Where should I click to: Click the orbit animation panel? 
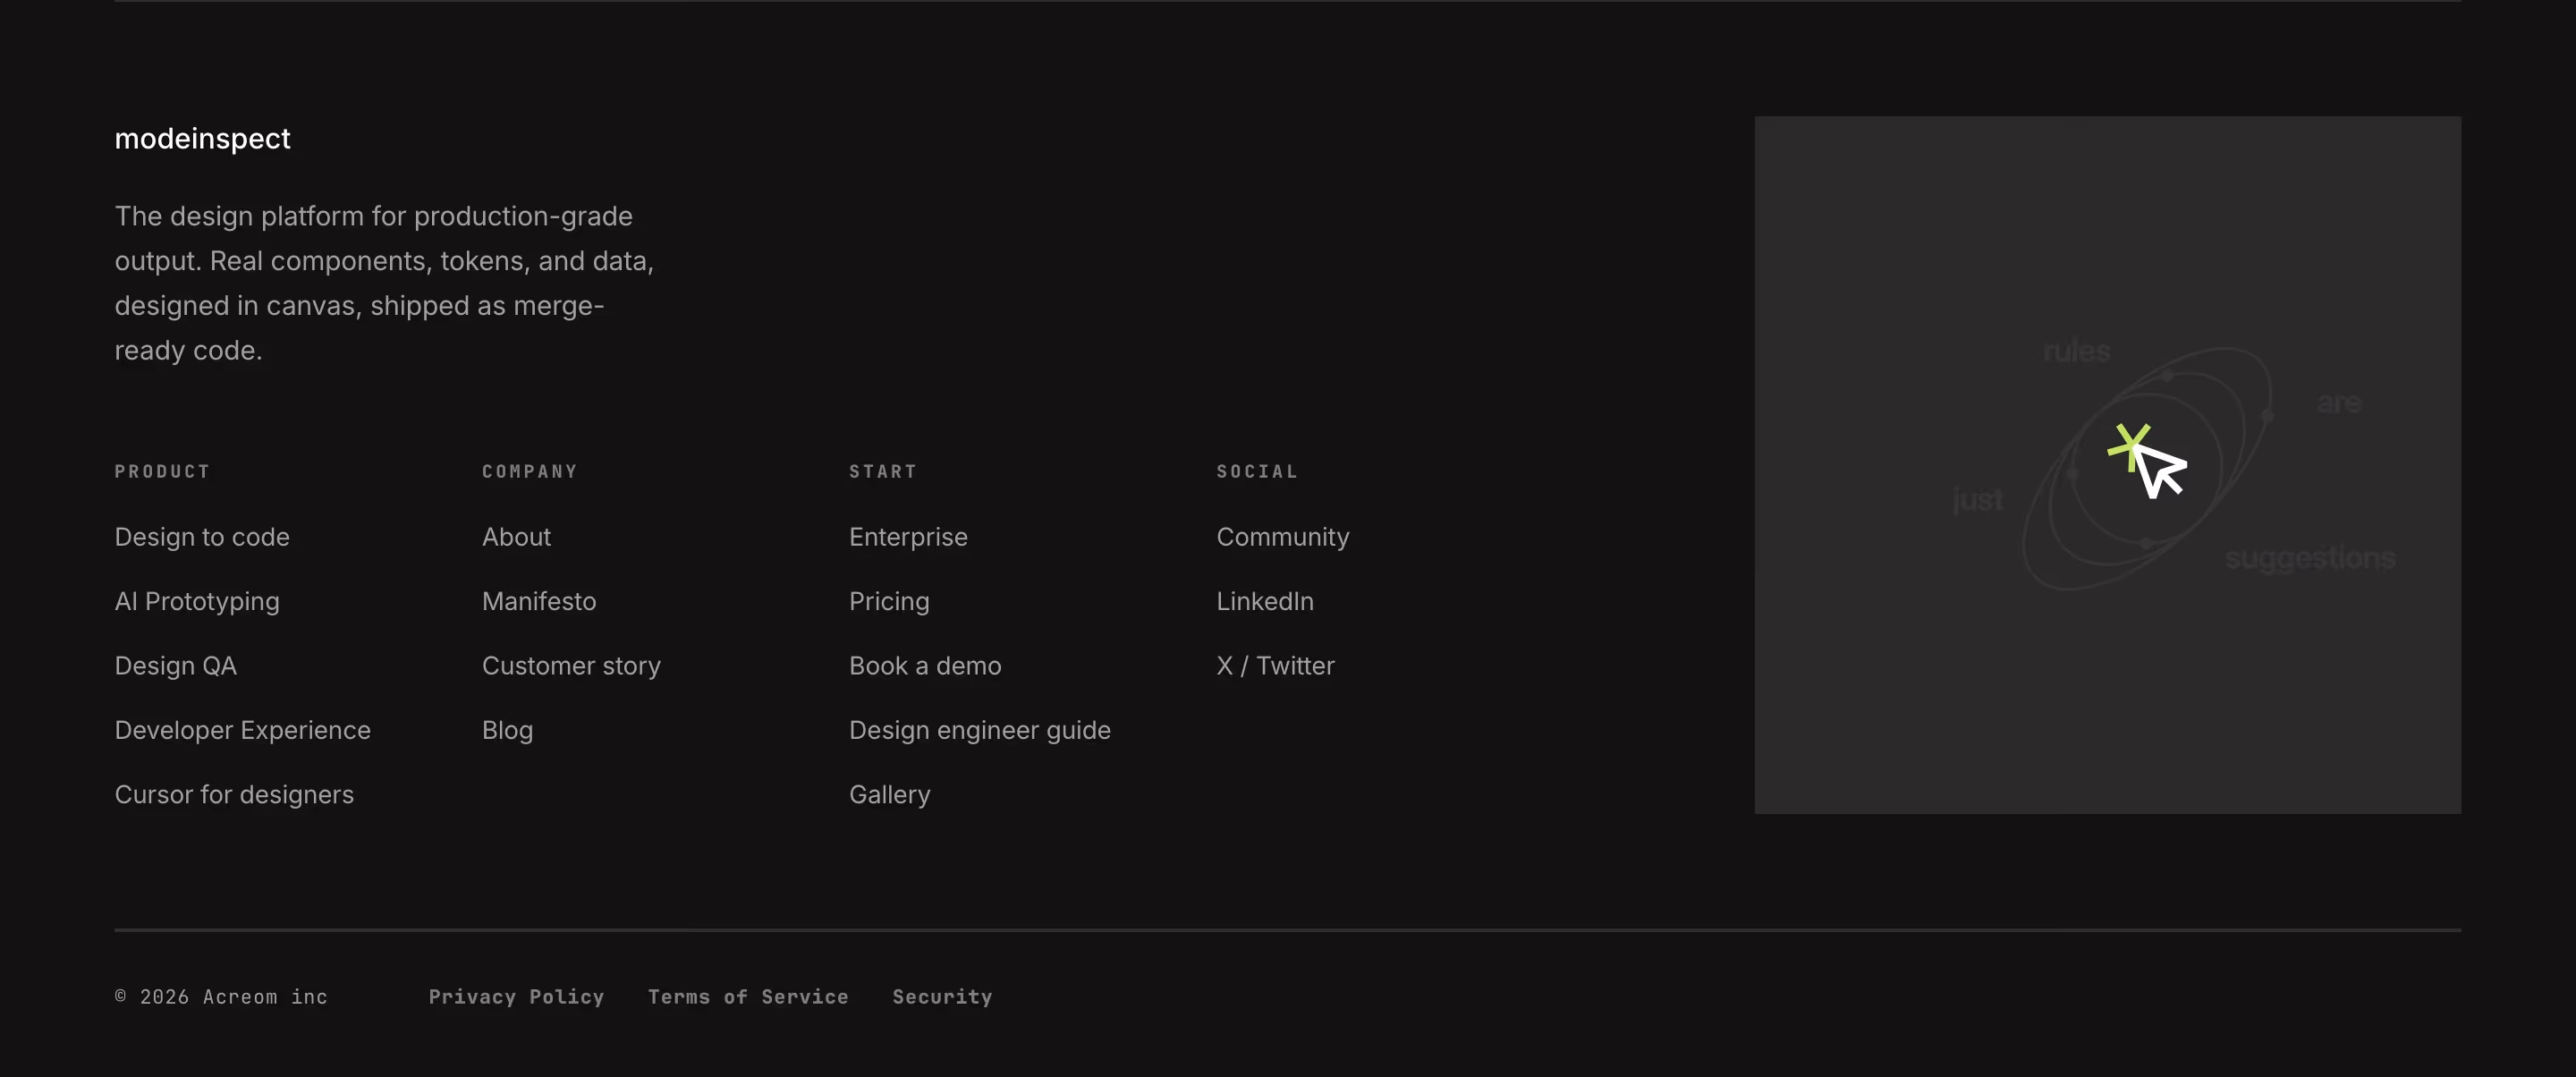pos(2107,465)
